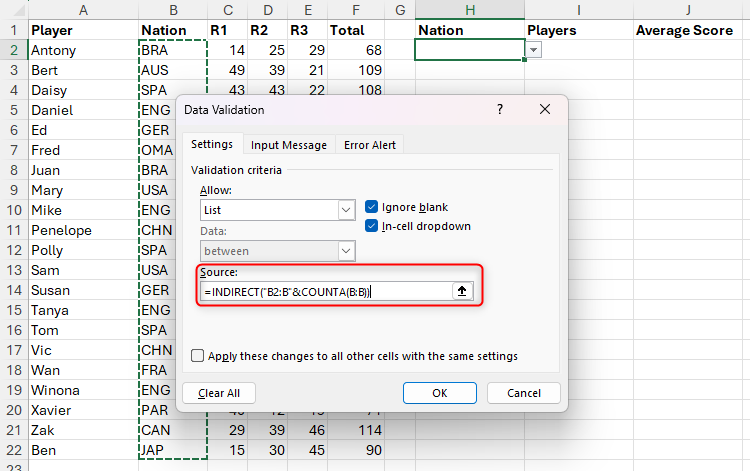Switch to the Input Message tab

tap(288, 145)
